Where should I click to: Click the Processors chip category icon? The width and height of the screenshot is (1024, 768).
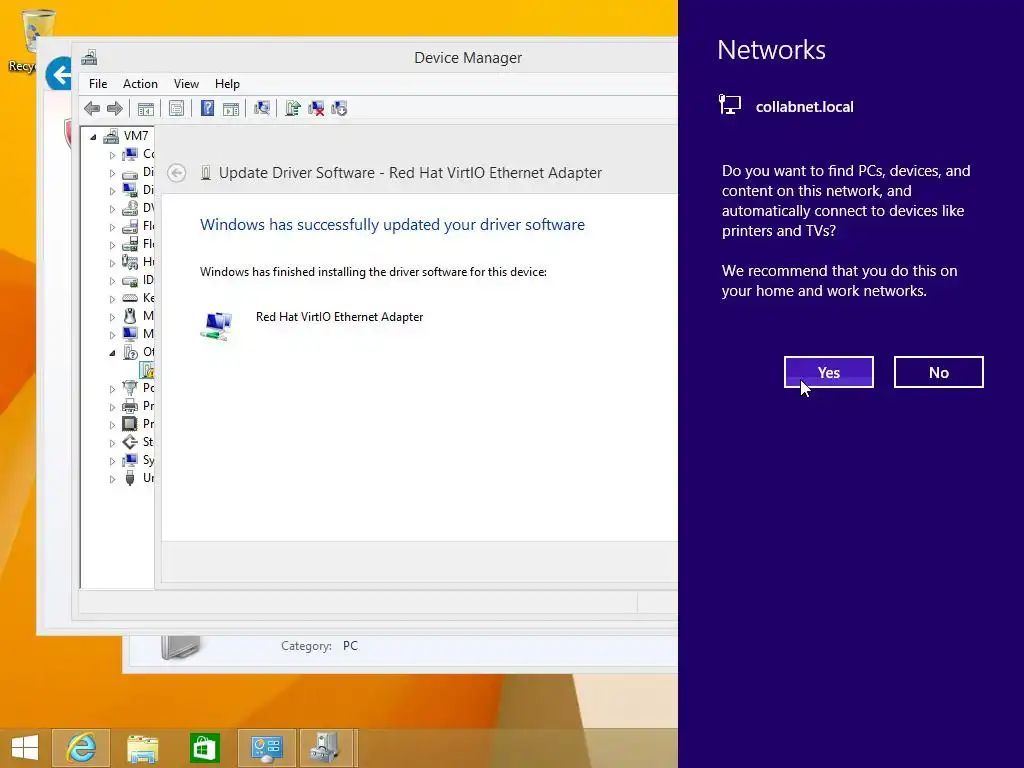(130, 423)
